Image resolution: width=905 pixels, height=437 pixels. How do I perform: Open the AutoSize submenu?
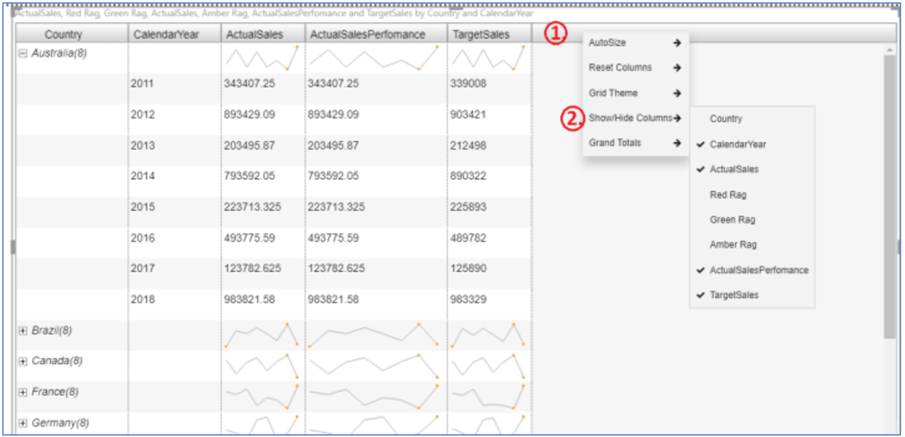click(x=635, y=43)
